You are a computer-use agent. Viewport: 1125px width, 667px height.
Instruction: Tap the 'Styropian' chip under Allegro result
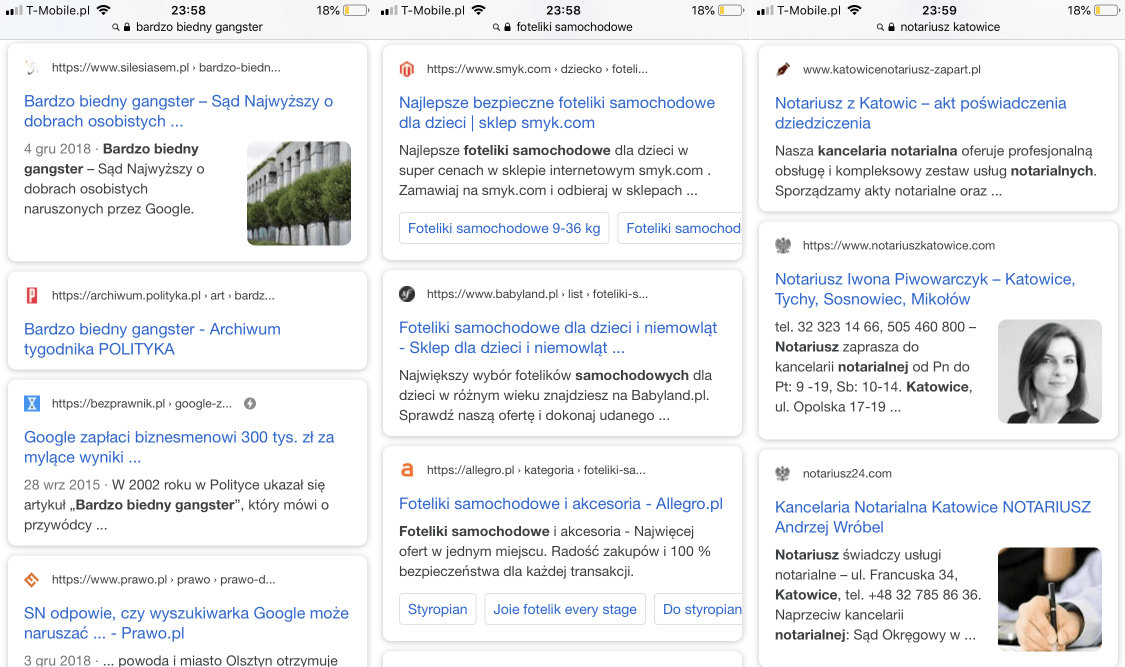(x=438, y=609)
